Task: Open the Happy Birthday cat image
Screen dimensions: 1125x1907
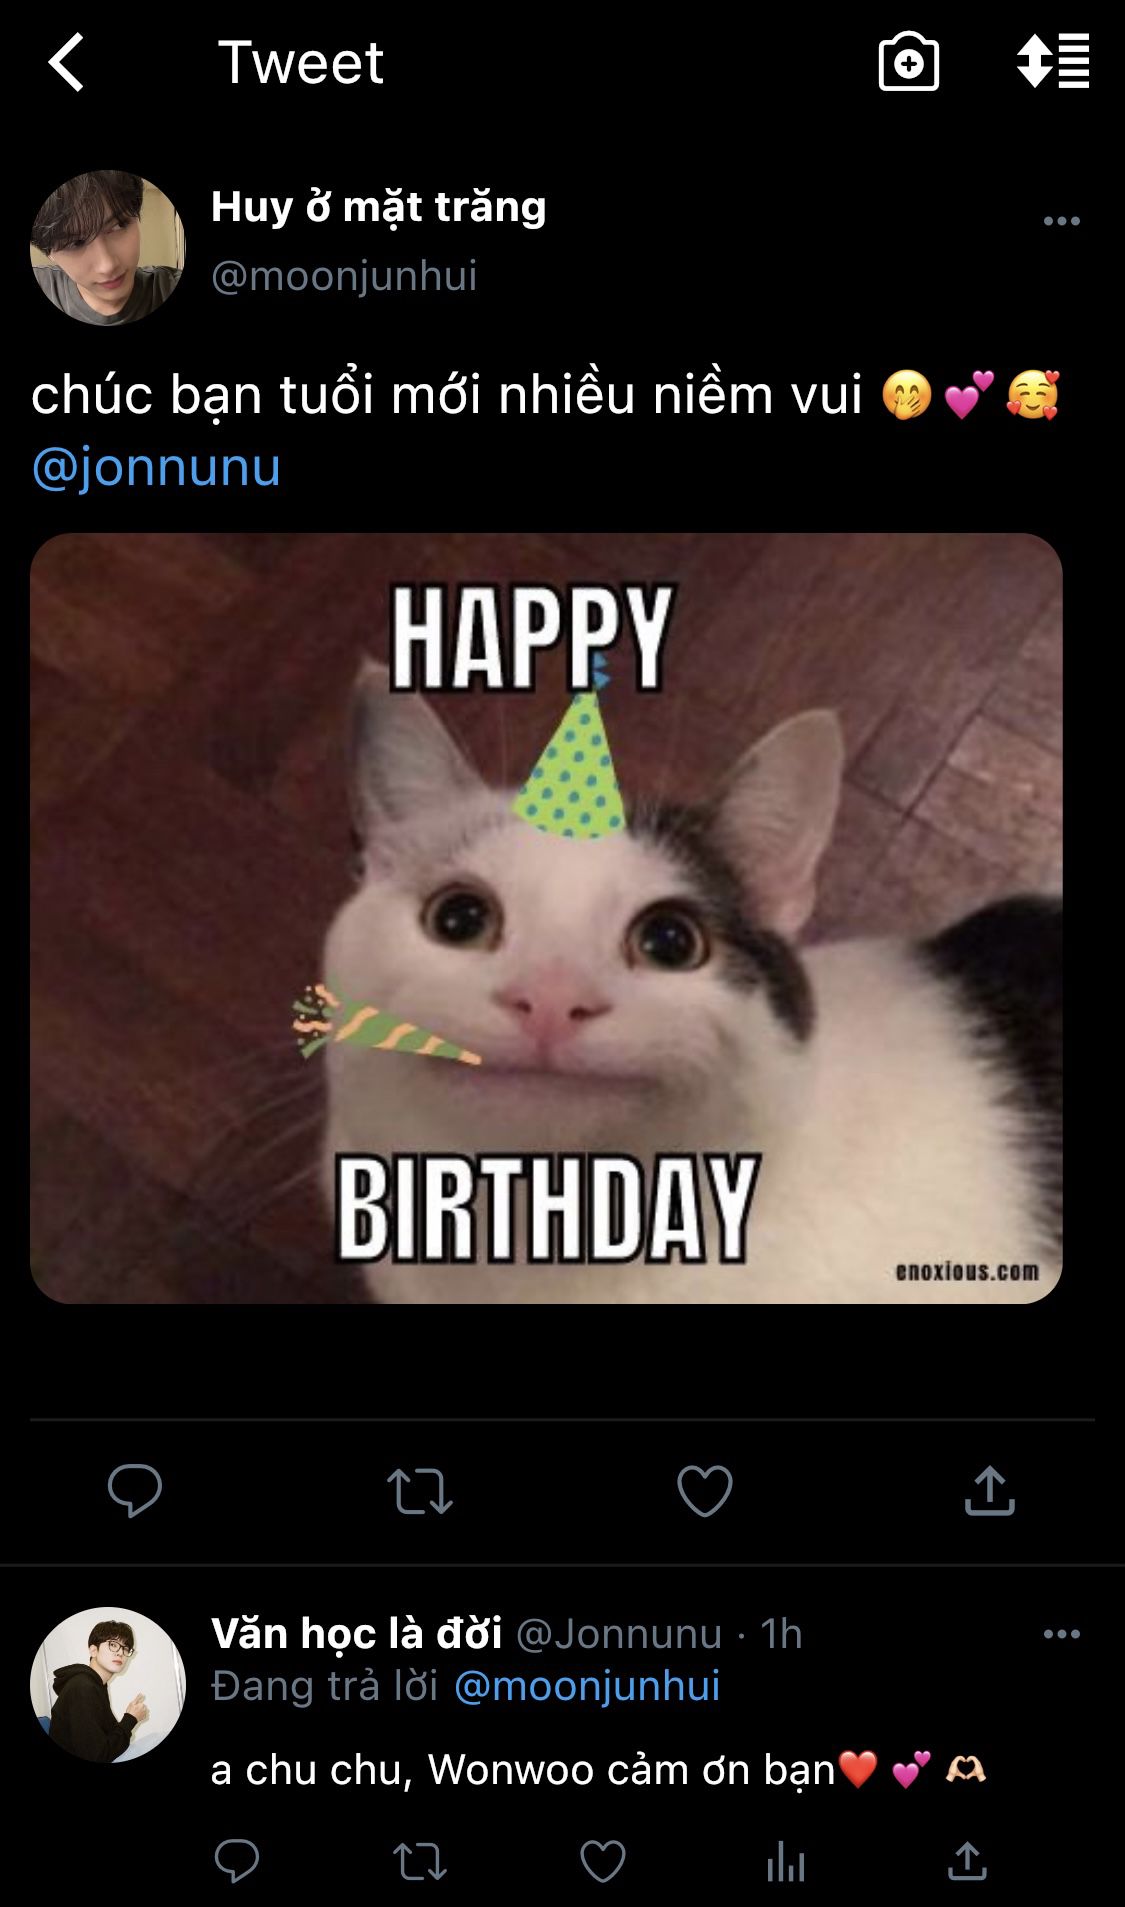Action: pos(546,918)
